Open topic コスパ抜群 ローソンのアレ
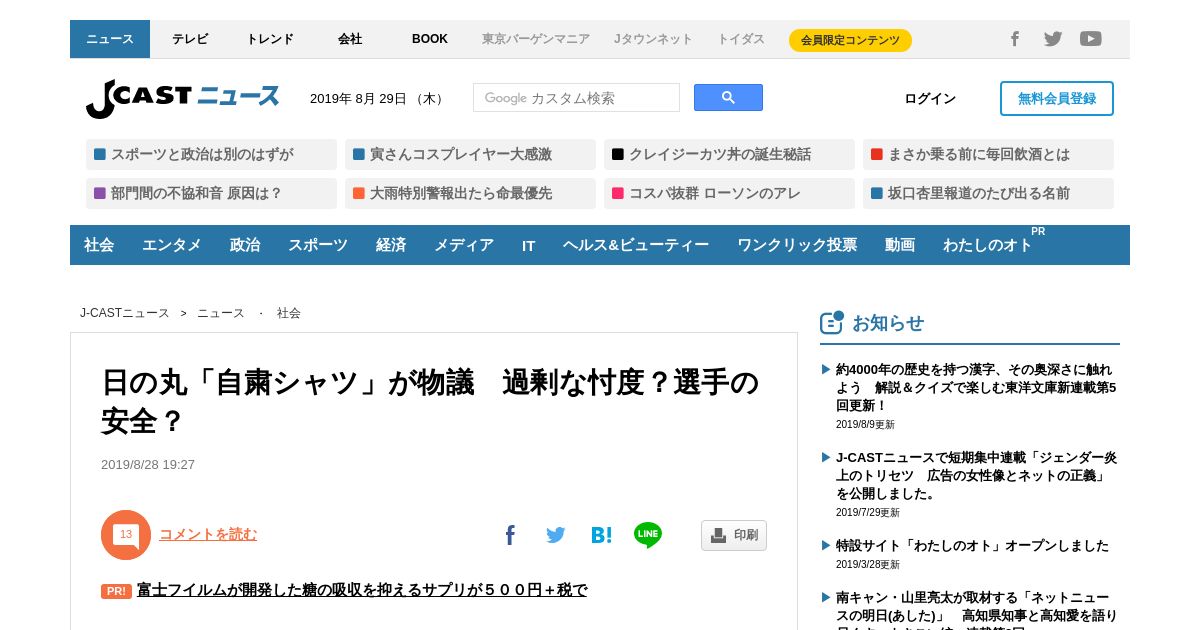Screen dimensions: 1200x630 point(729,193)
